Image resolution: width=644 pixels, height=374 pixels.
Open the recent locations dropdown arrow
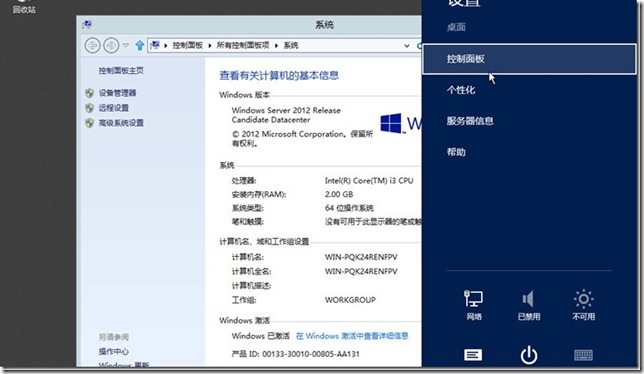pyautogui.click(x=126, y=45)
